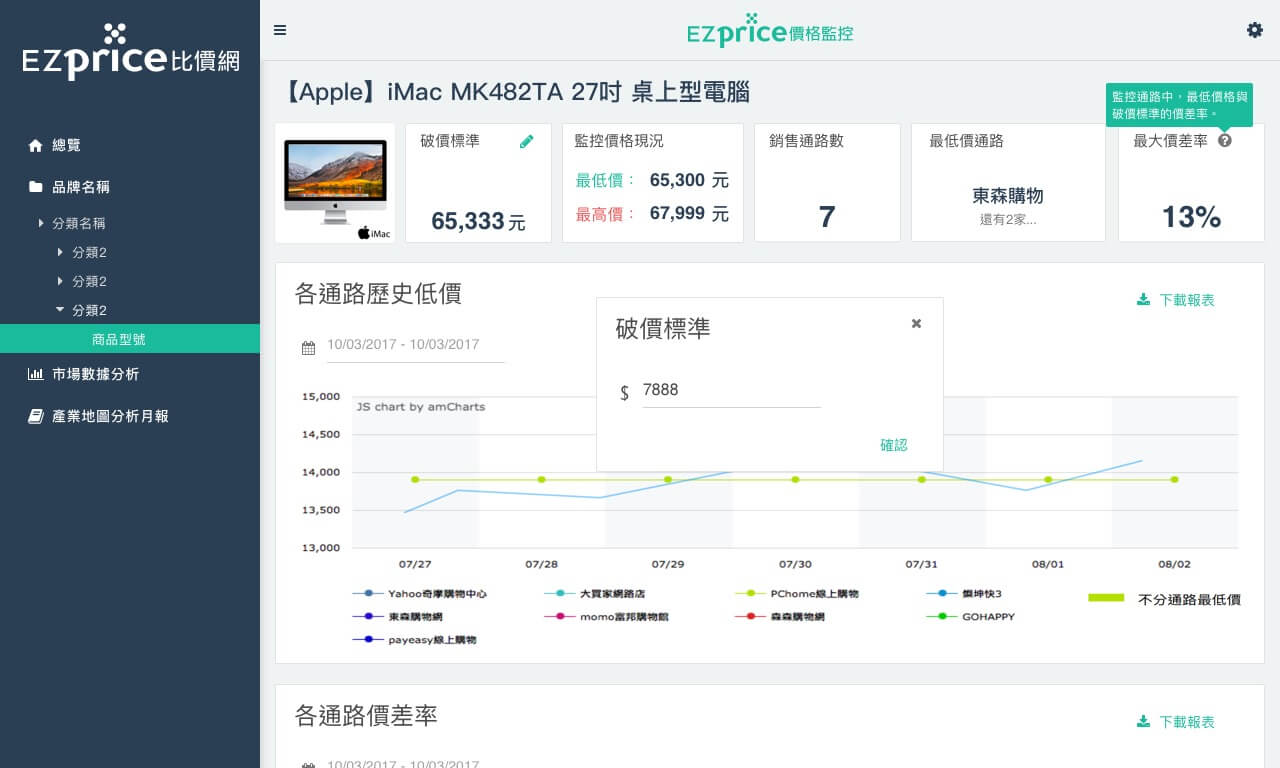Screen dimensions: 1280x768
Task: Close the 破價標準 dialog
Action: point(916,323)
